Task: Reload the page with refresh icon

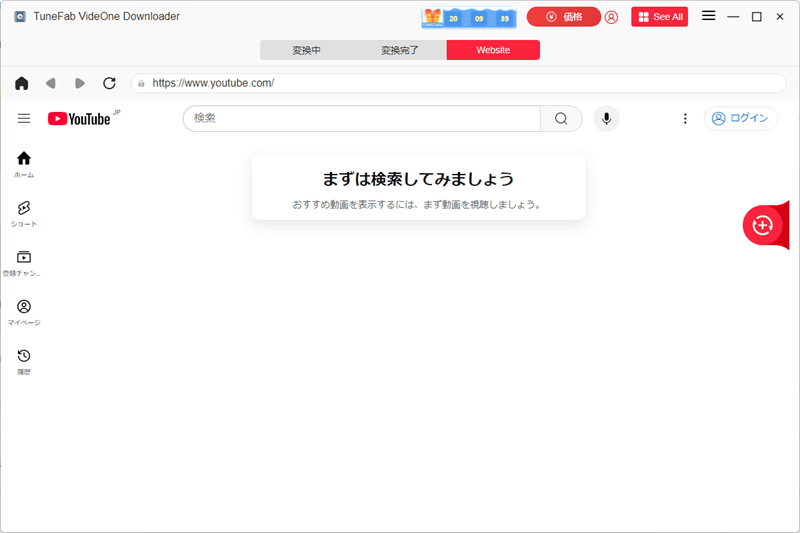Action: click(x=109, y=83)
